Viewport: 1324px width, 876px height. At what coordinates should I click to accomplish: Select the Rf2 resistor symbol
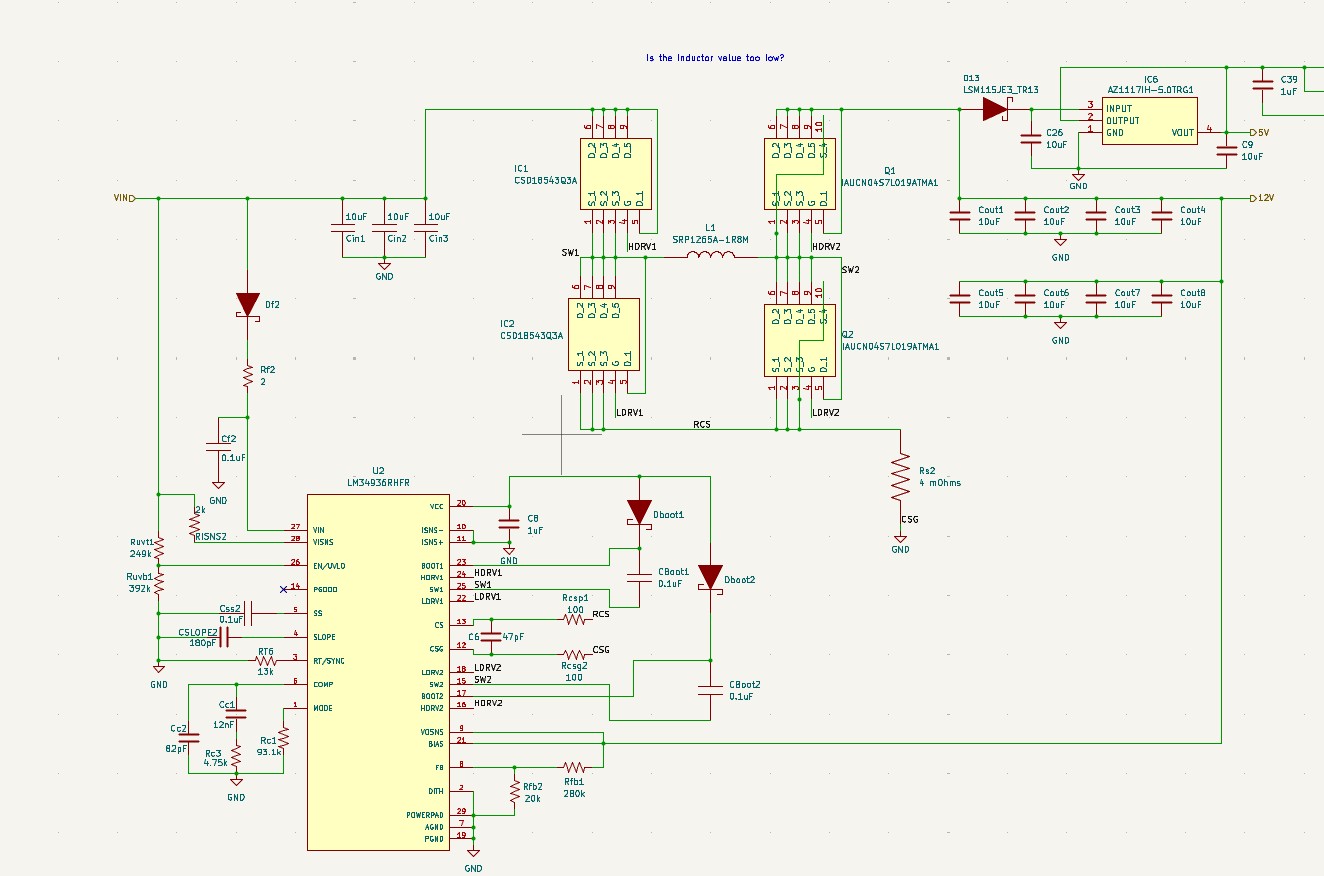tap(247, 376)
